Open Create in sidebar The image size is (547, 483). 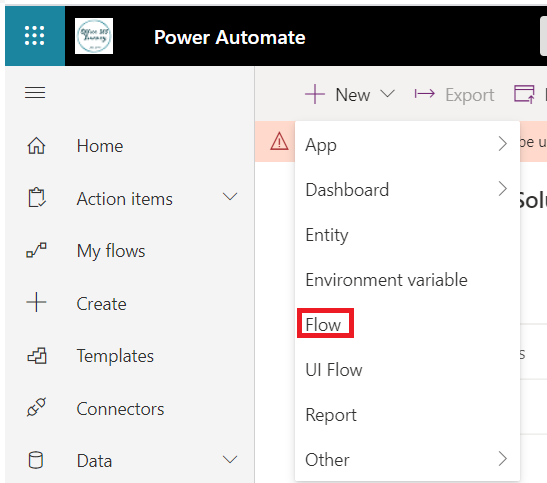(x=101, y=304)
